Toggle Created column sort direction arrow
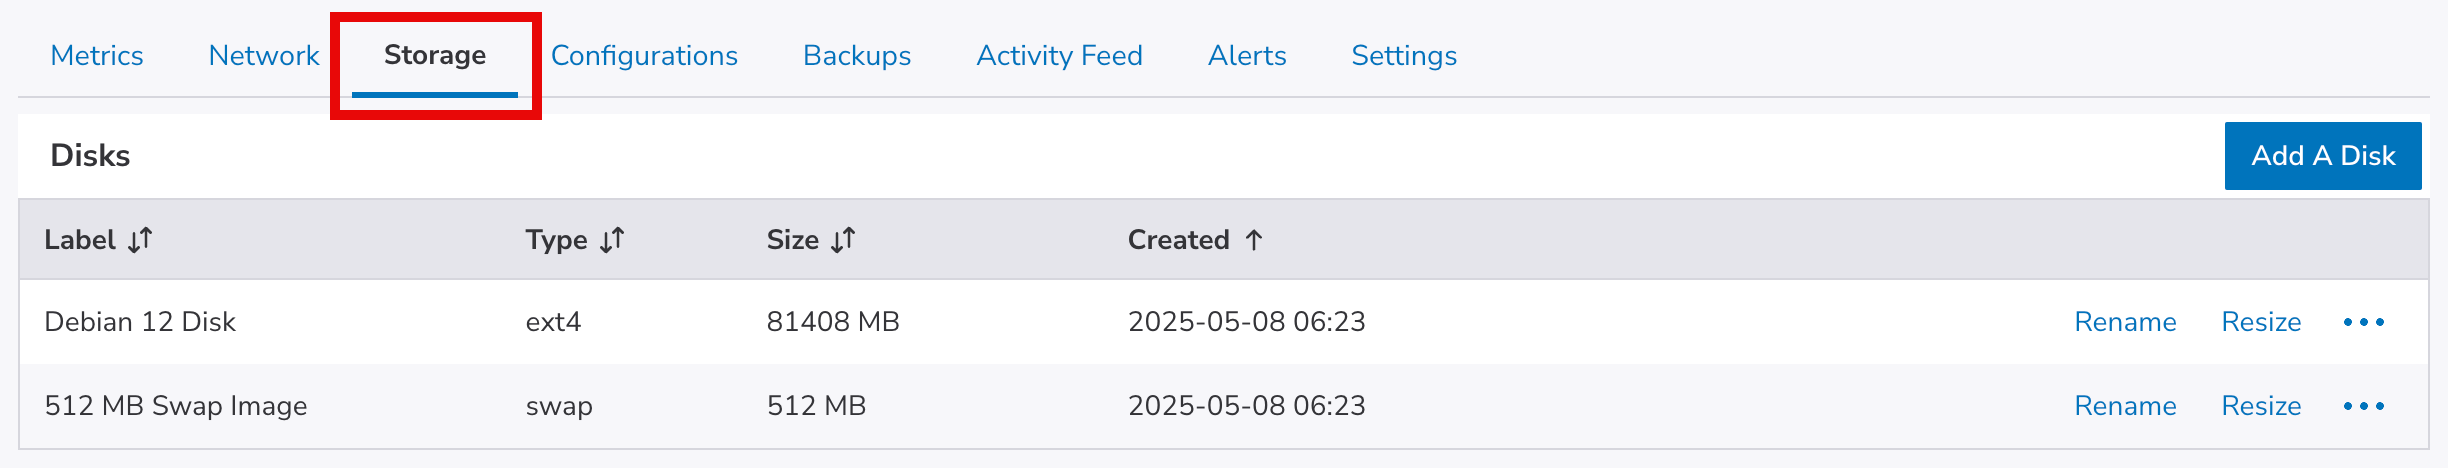 [1254, 240]
